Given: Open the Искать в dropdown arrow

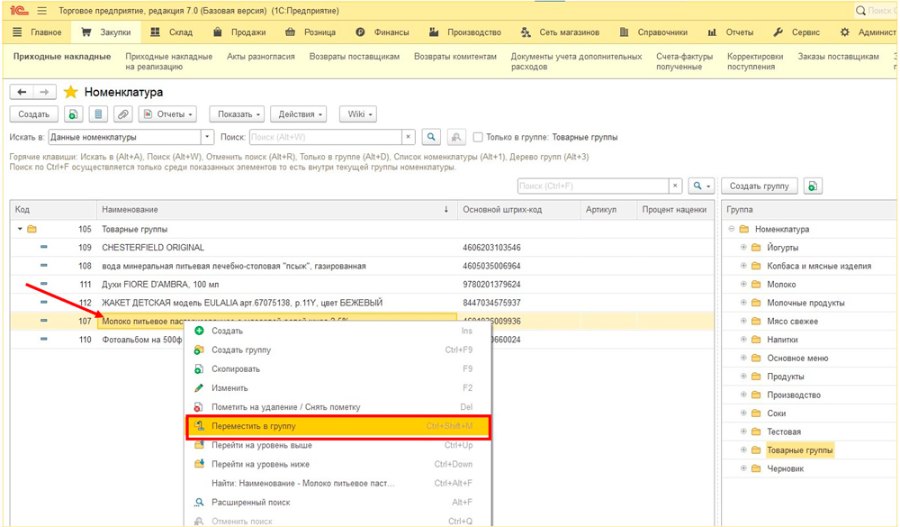Looking at the screenshot, I should point(207,137).
